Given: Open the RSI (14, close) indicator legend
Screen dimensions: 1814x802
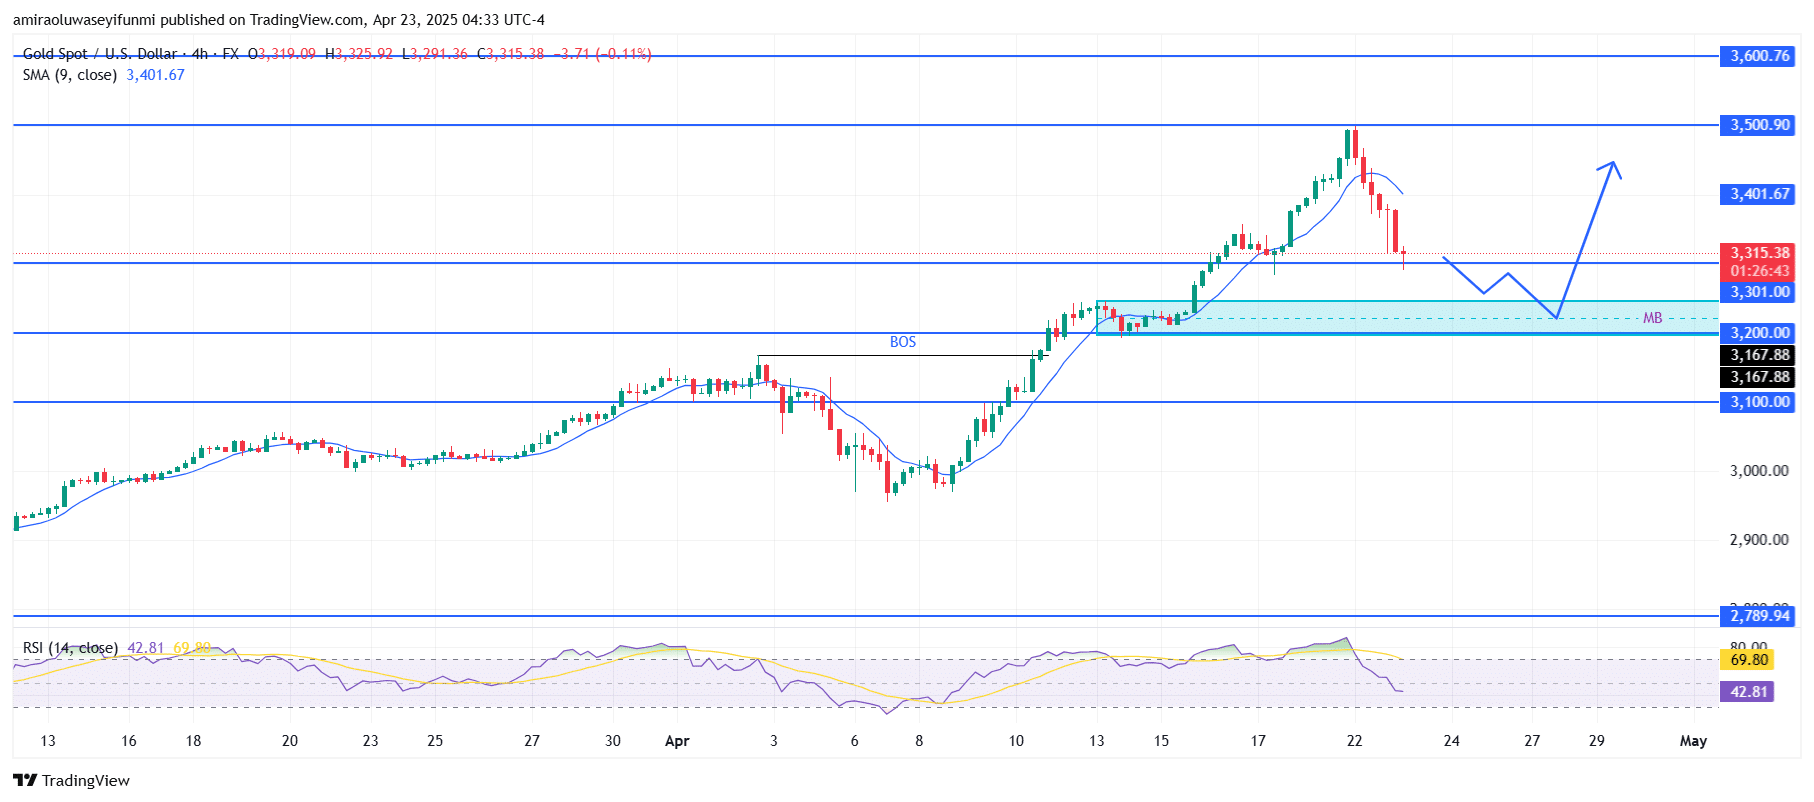Looking at the screenshot, I should click(70, 648).
